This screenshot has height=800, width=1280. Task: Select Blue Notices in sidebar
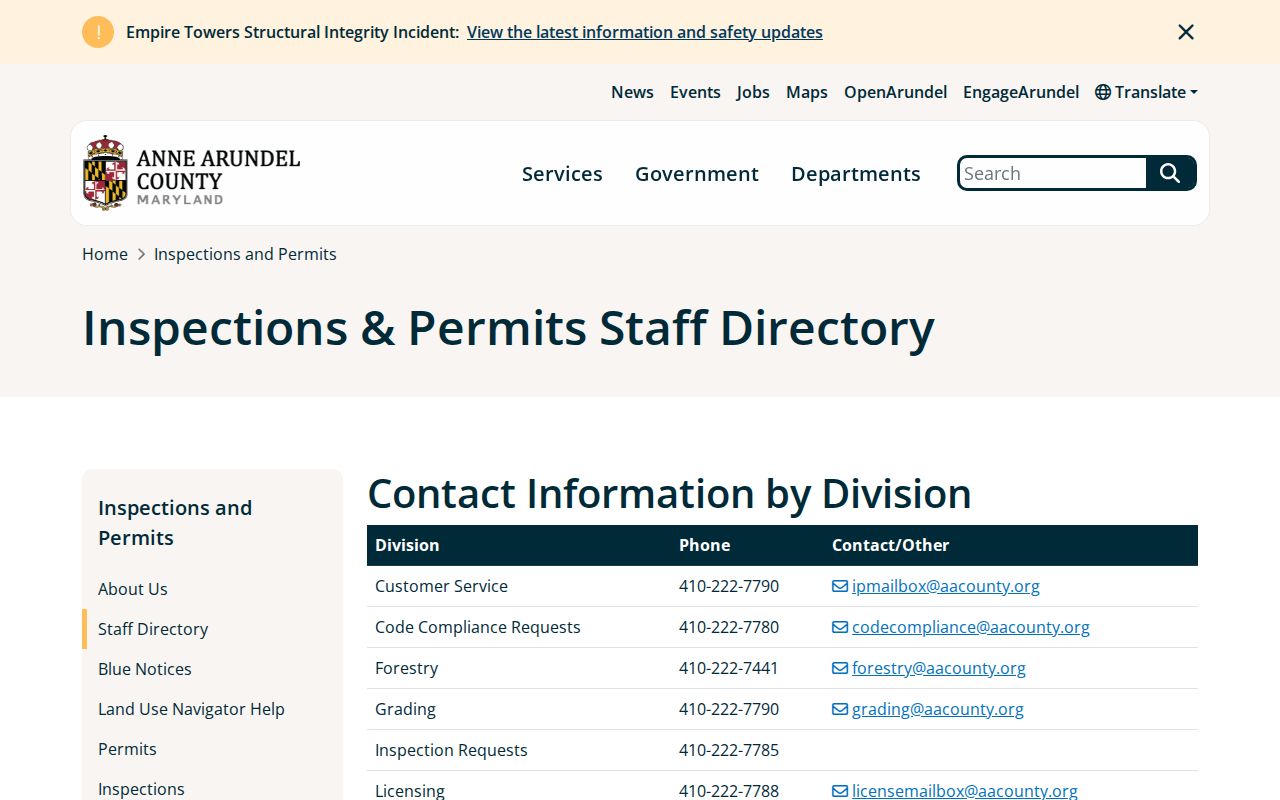click(x=145, y=669)
